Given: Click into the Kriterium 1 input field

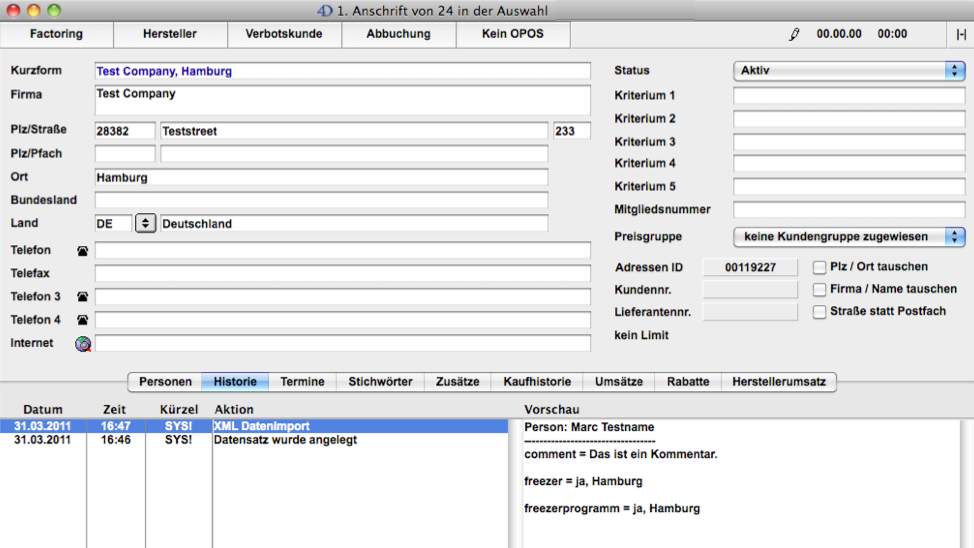Looking at the screenshot, I should (x=848, y=96).
